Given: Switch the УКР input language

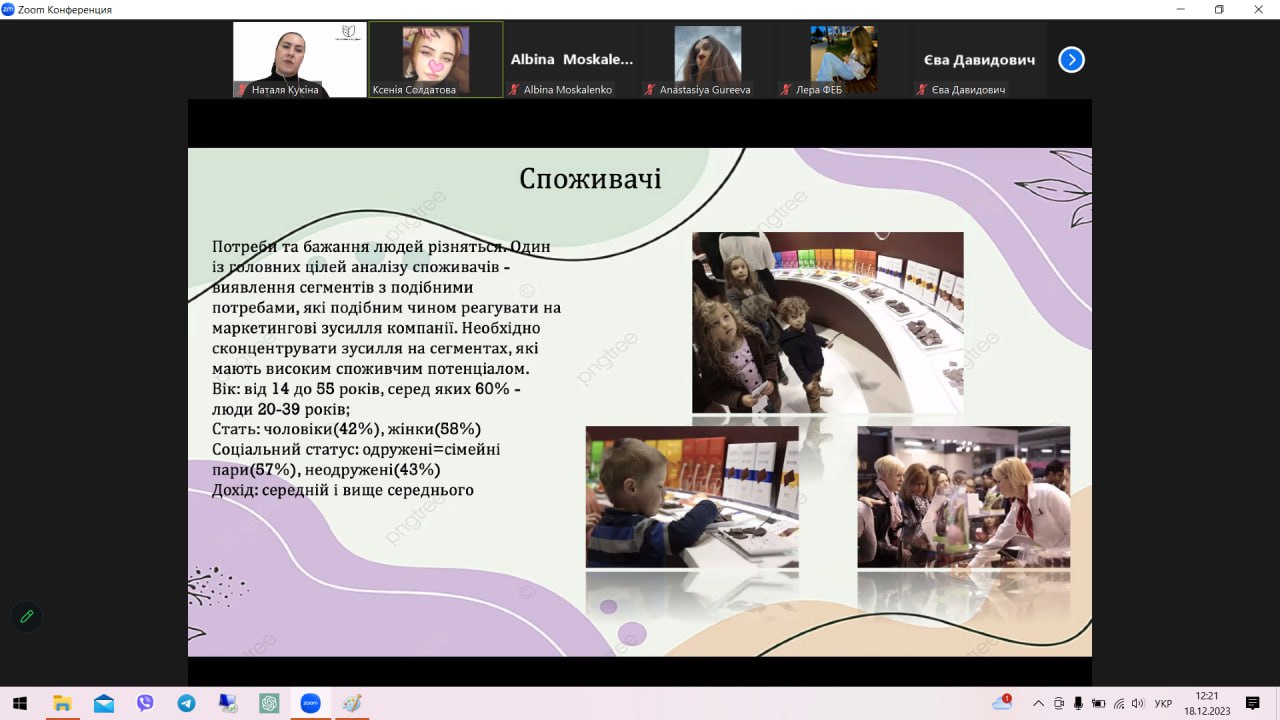Looking at the screenshot, I should 1163,703.
